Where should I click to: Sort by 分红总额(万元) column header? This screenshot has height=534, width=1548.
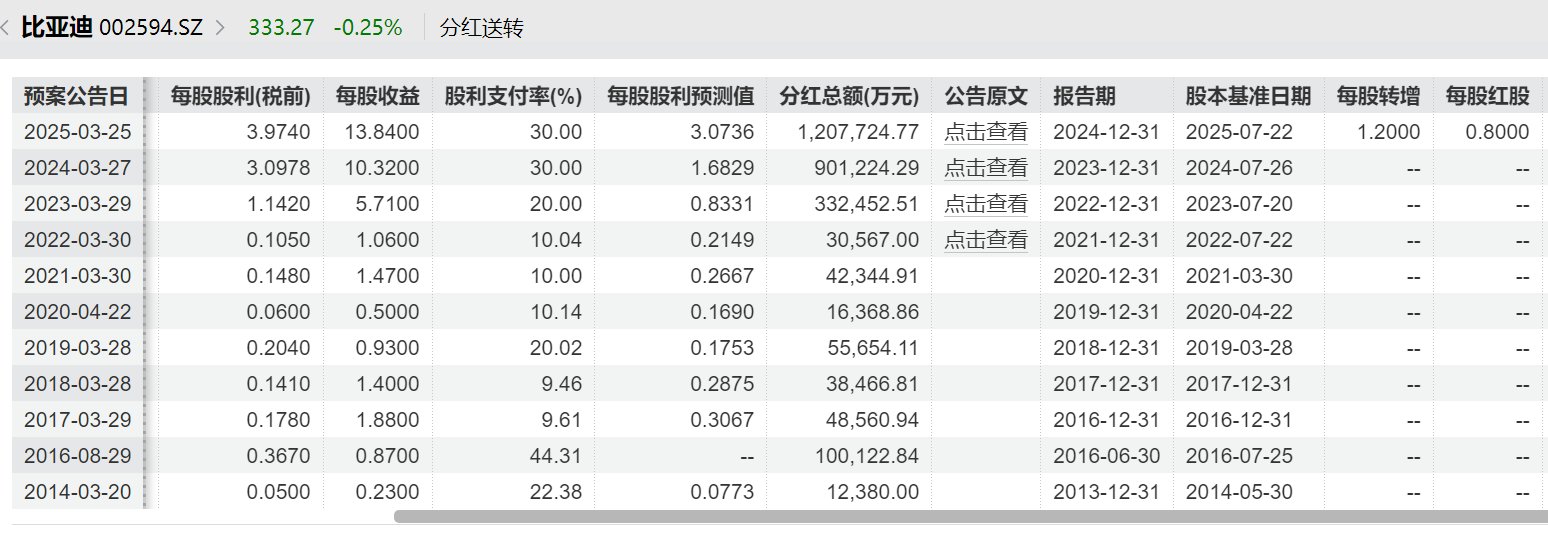pos(849,96)
